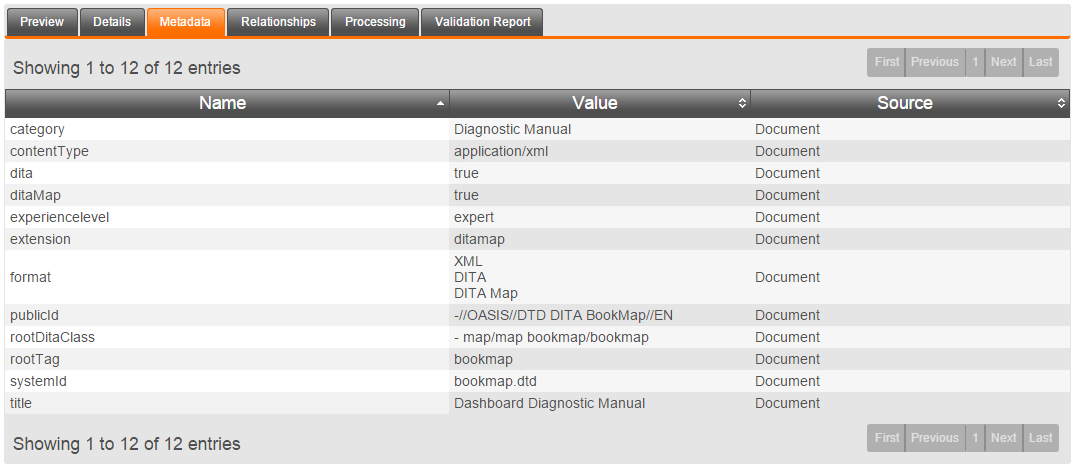Click the Name column sort arrow icon

[x=440, y=103]
